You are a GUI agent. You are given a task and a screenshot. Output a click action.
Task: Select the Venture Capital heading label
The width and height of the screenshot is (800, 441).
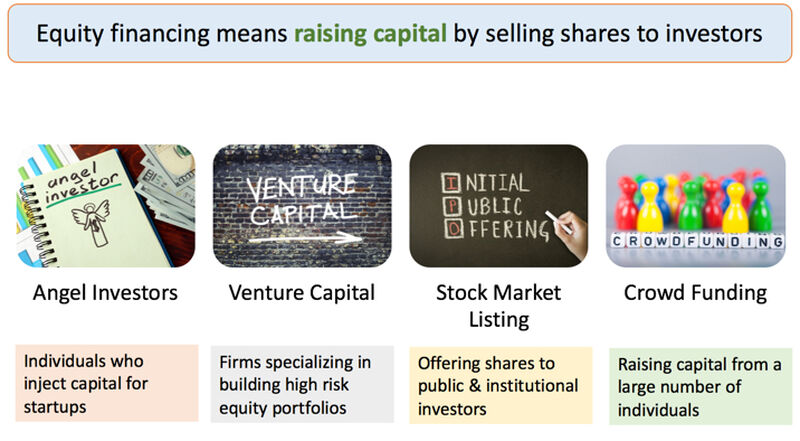click(x=302, y=293)
